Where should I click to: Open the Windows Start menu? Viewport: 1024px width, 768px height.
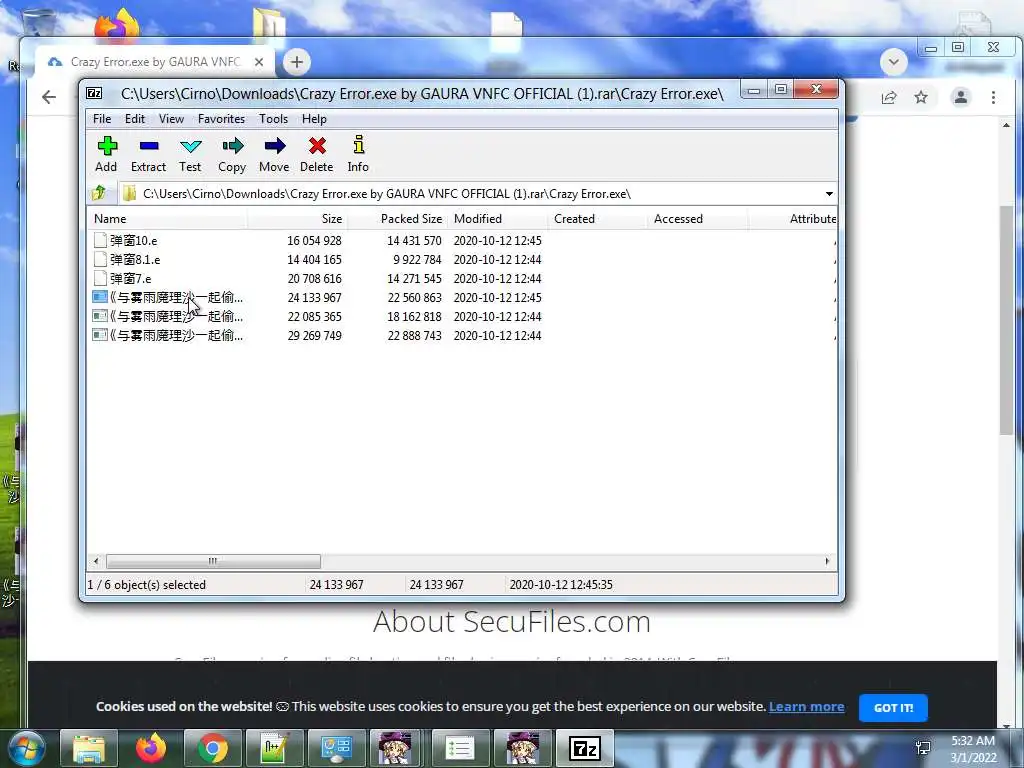point(25,748)
